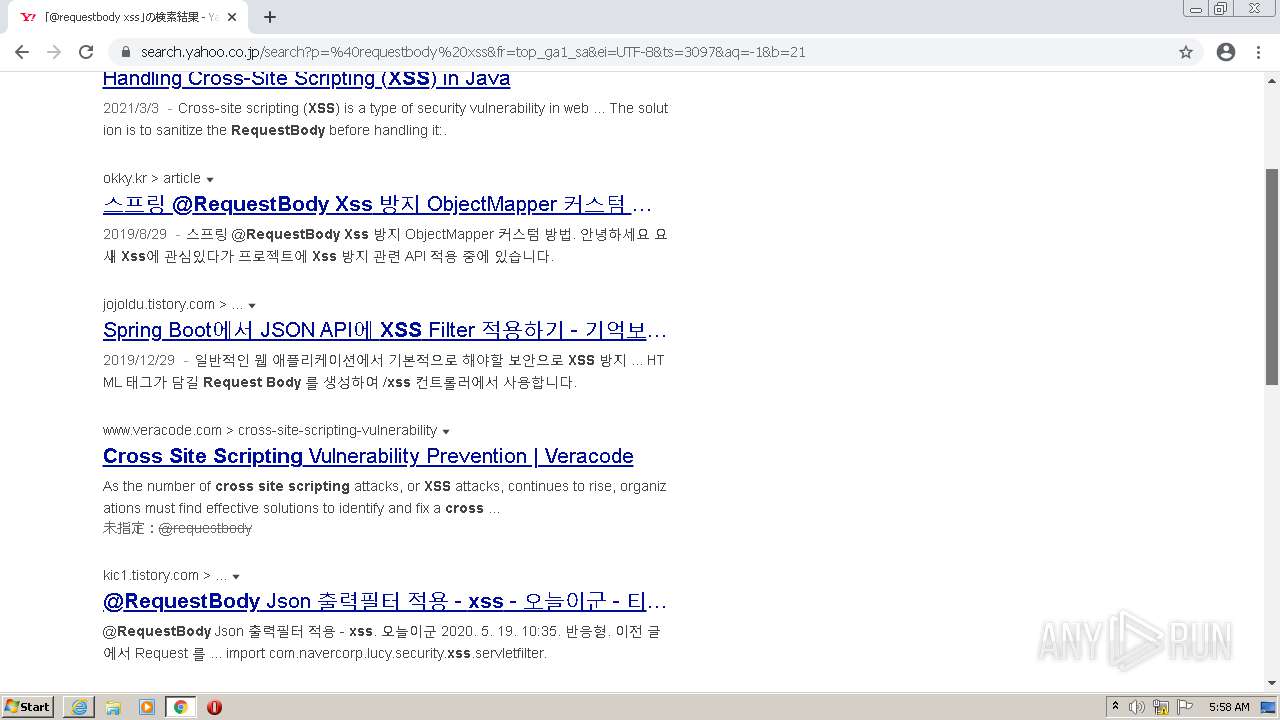Close the Yahoo search results tab

click(232, 17)
